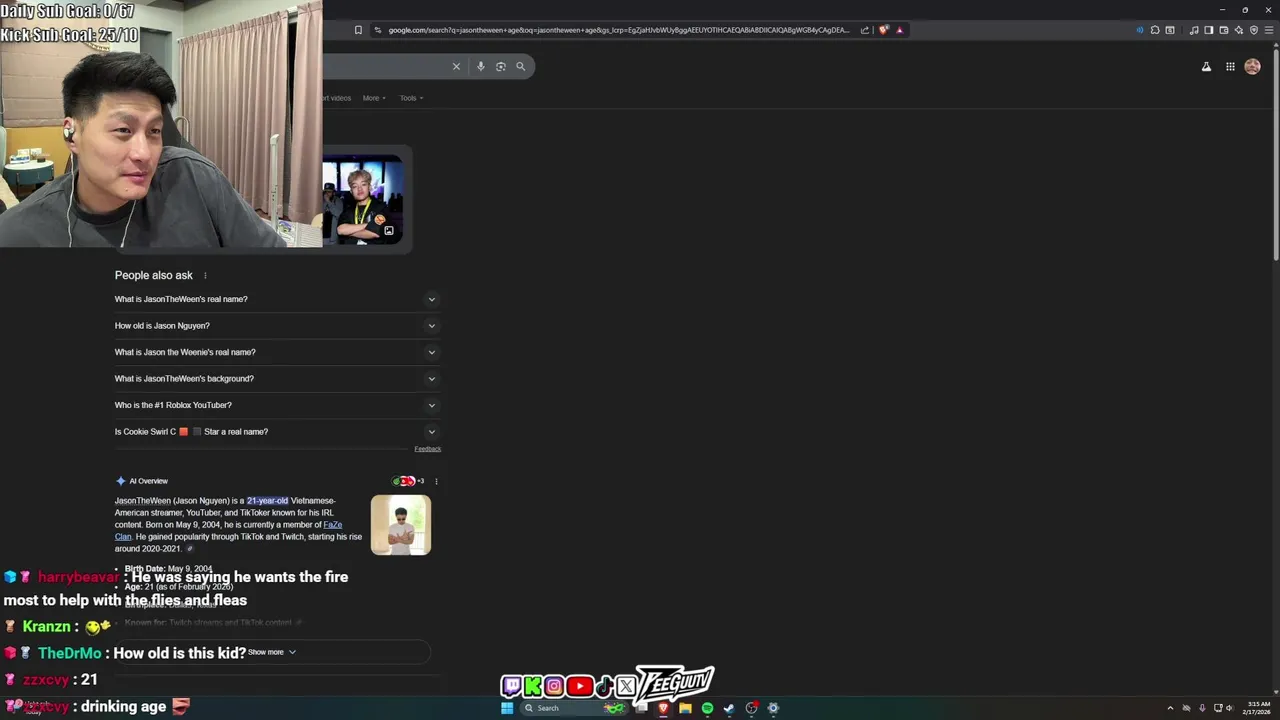The height and width of the screenshot is (720, 1280).
Task: Open the Windows Start menu
Action: point(507,708)
